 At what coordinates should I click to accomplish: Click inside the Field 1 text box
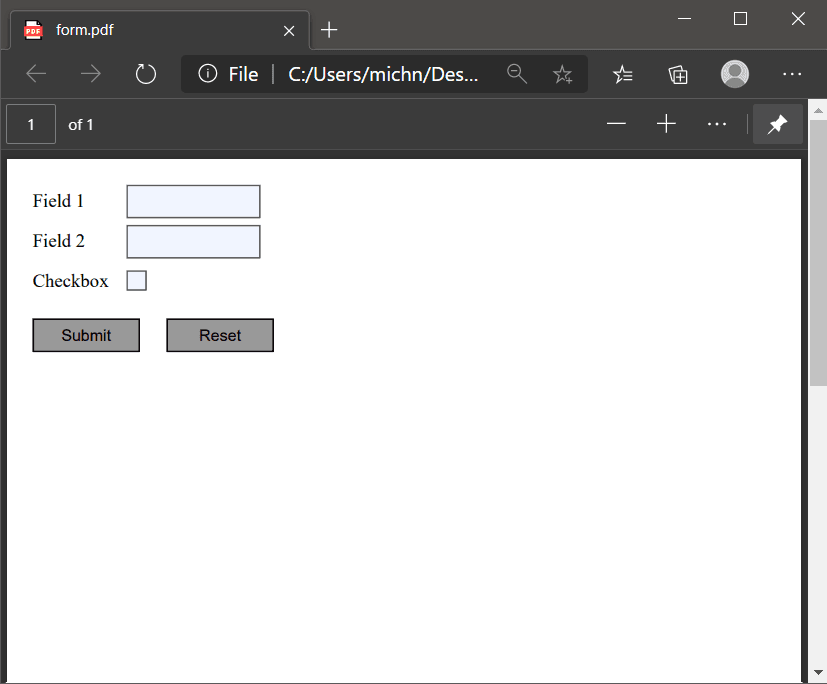(x=193, y=201)
